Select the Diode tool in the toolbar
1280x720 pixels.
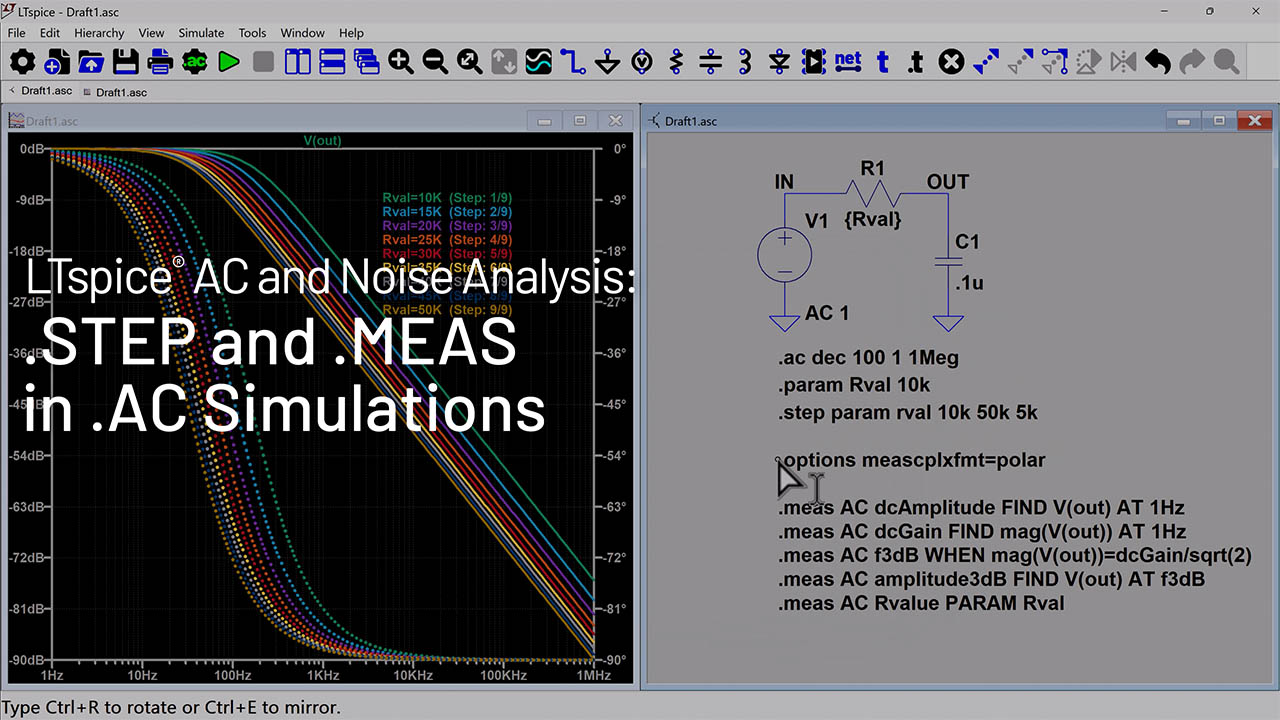(780, 62)
